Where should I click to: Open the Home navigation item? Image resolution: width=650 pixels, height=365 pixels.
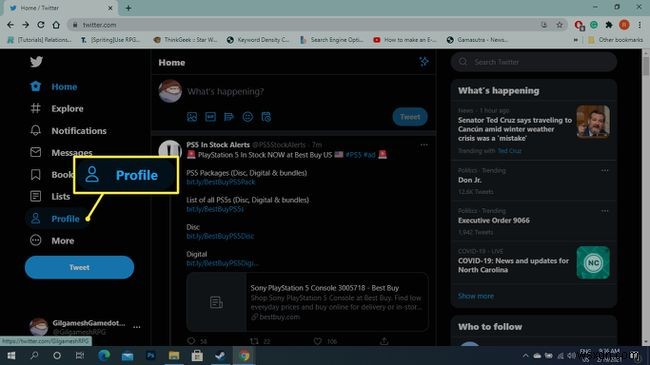[54, 86]
